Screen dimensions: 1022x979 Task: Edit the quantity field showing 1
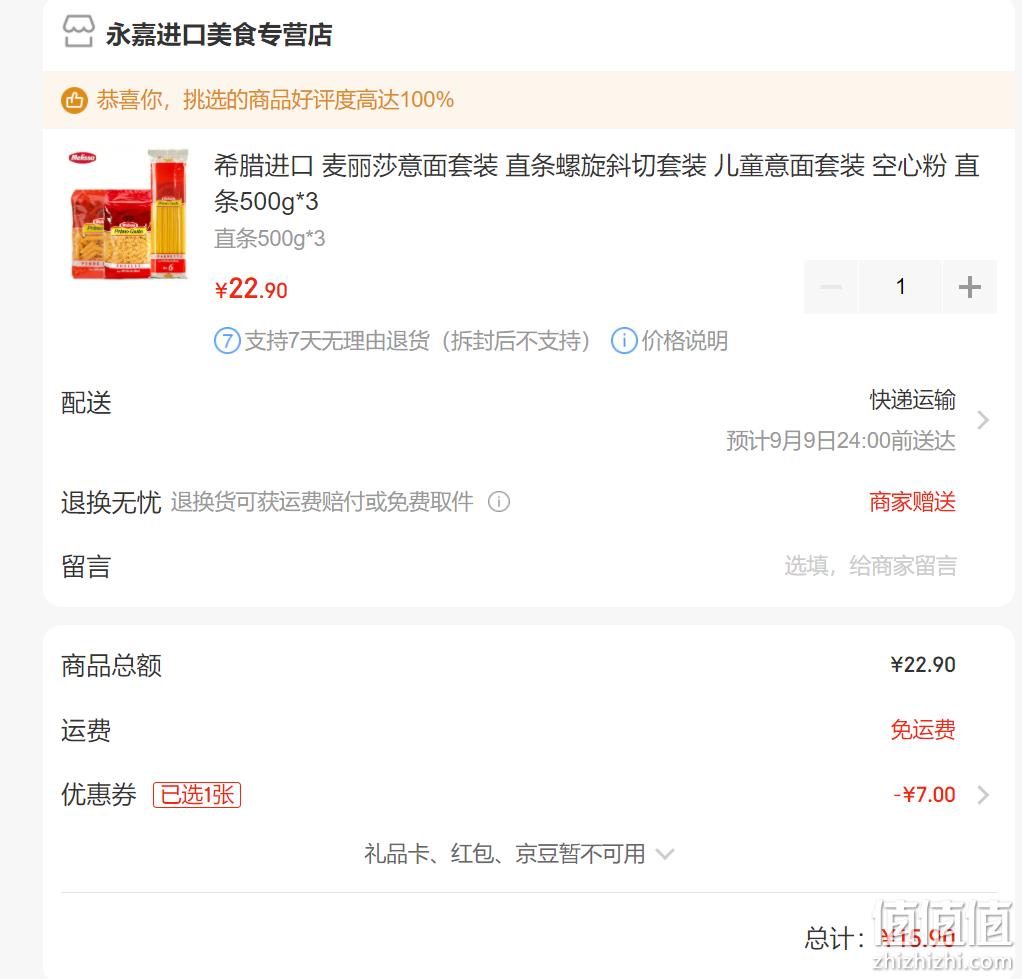point(900,287)
